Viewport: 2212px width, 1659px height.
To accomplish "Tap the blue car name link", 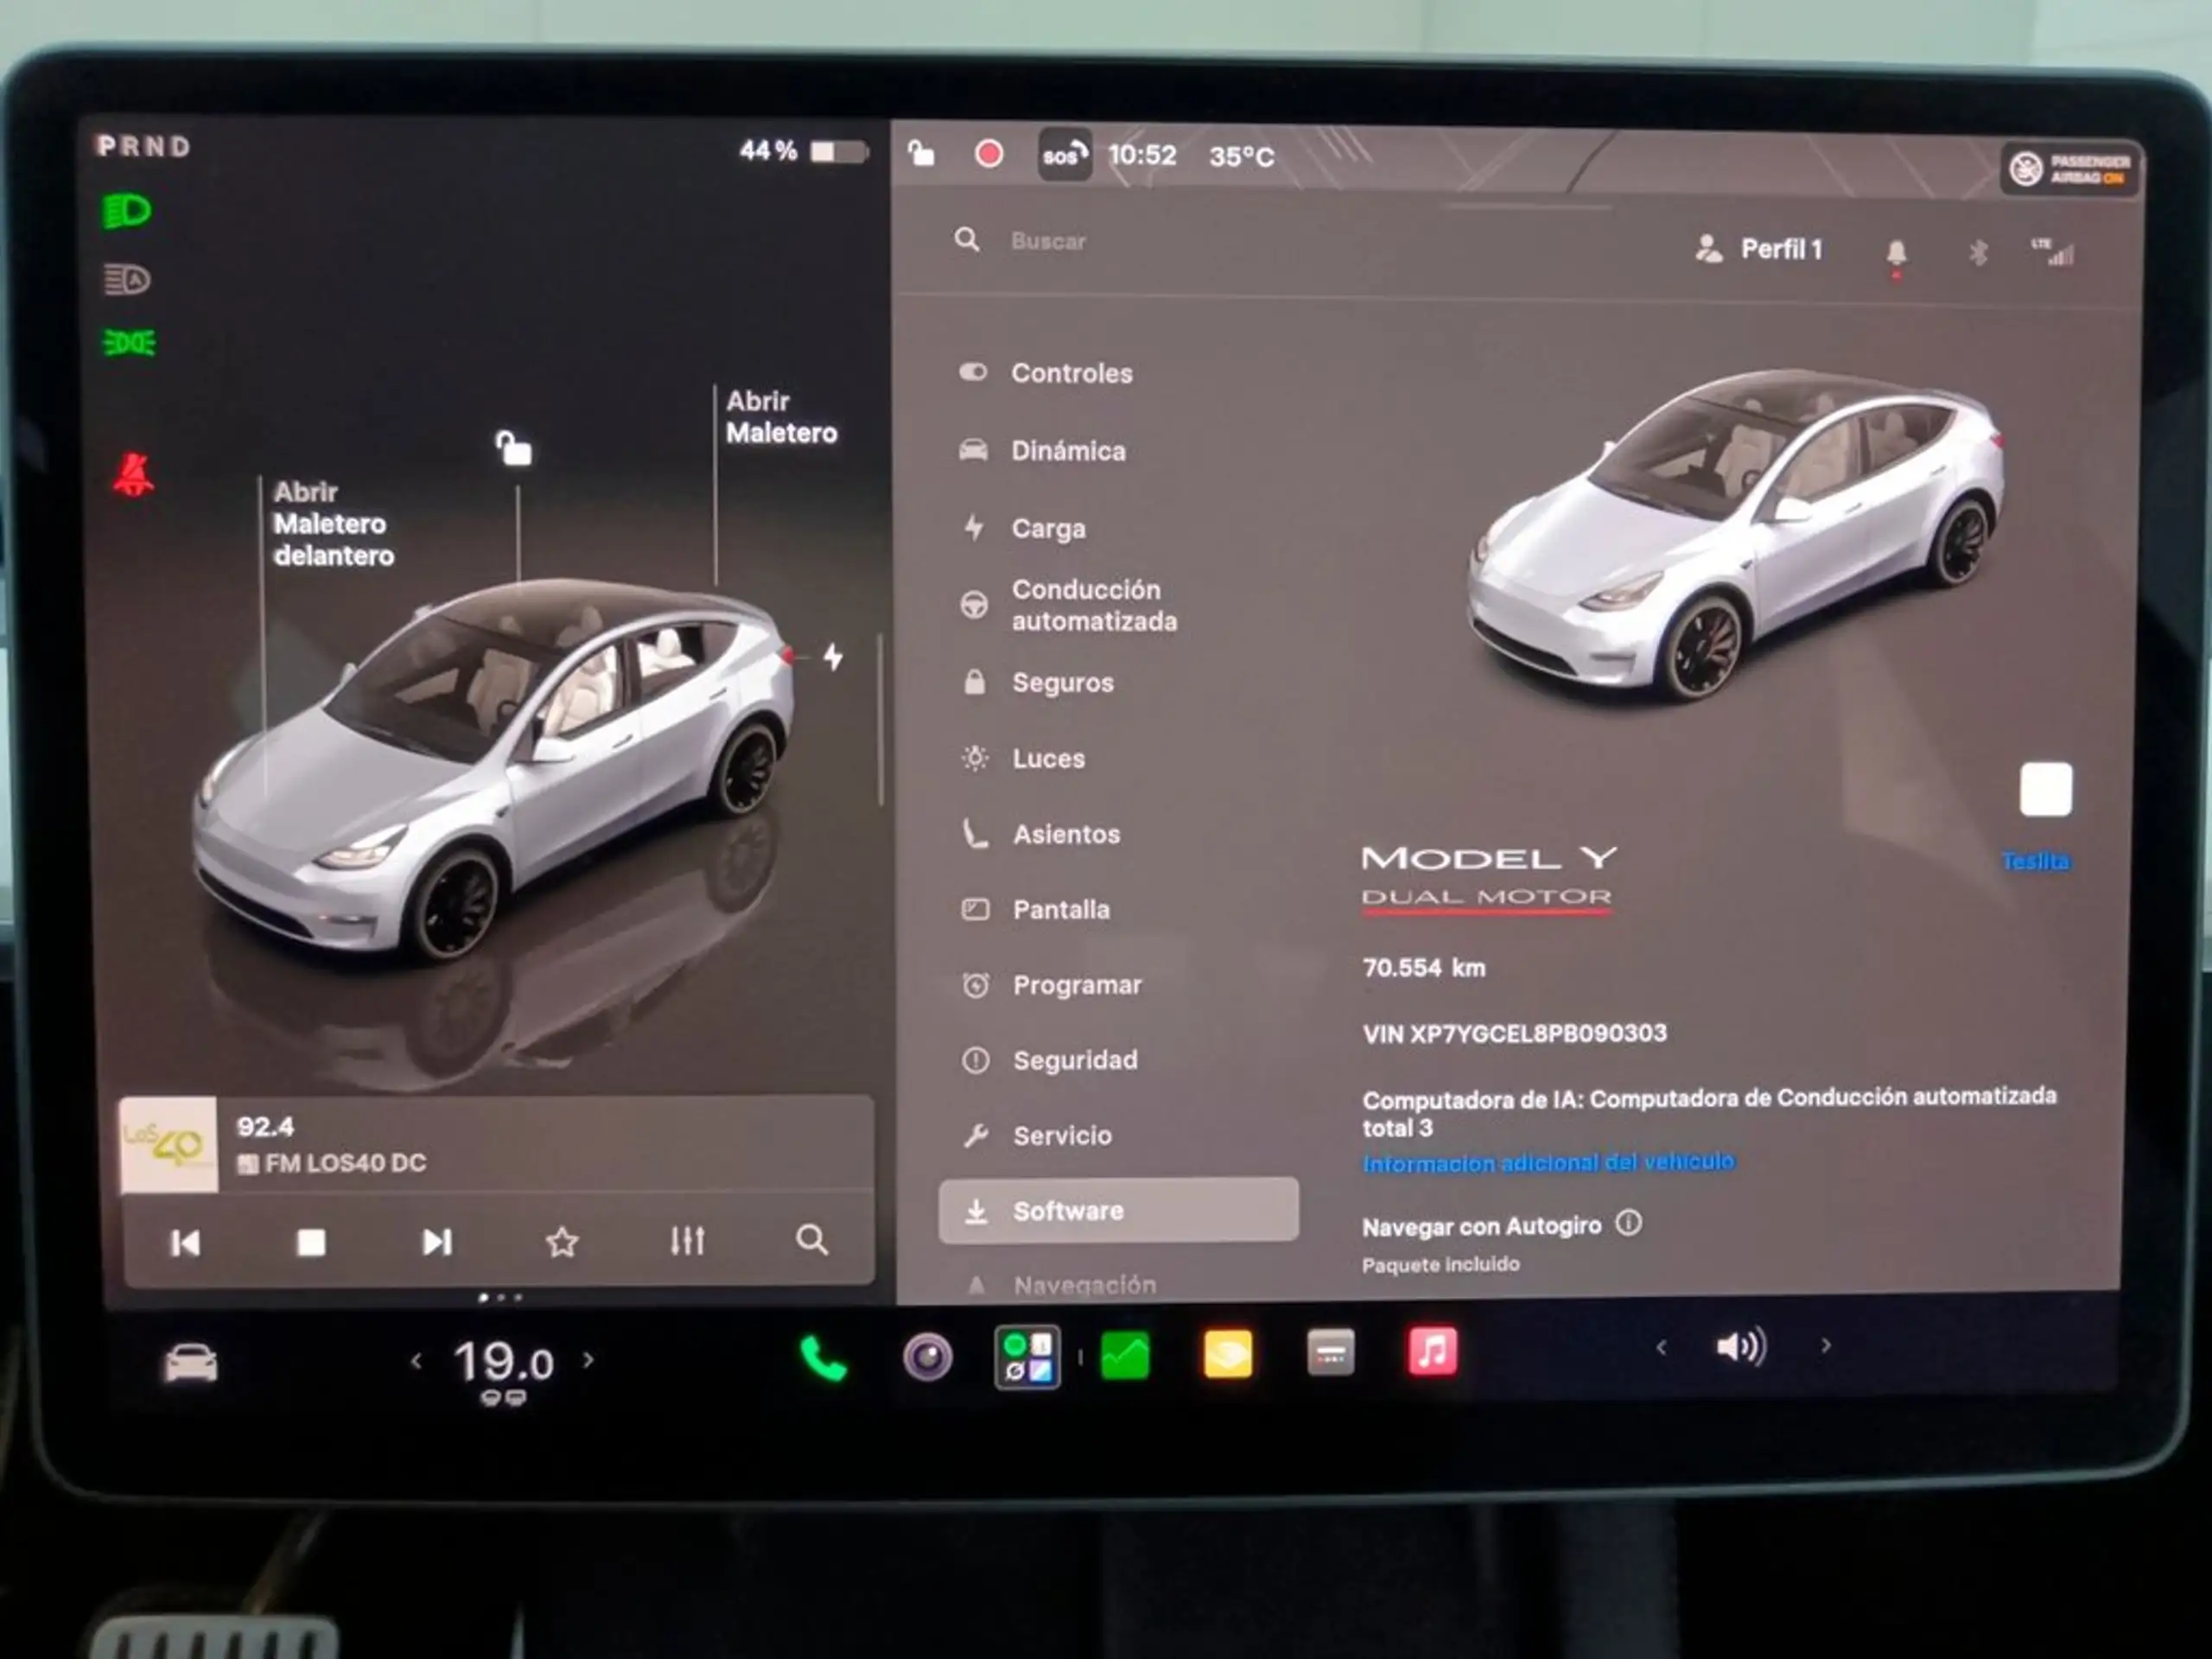I will click(x=2036, y=861).
